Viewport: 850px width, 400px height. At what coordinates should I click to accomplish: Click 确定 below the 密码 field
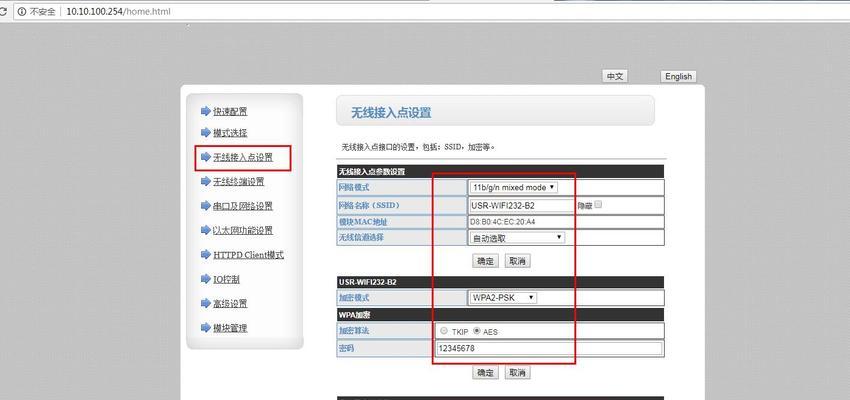click(485, 372)
